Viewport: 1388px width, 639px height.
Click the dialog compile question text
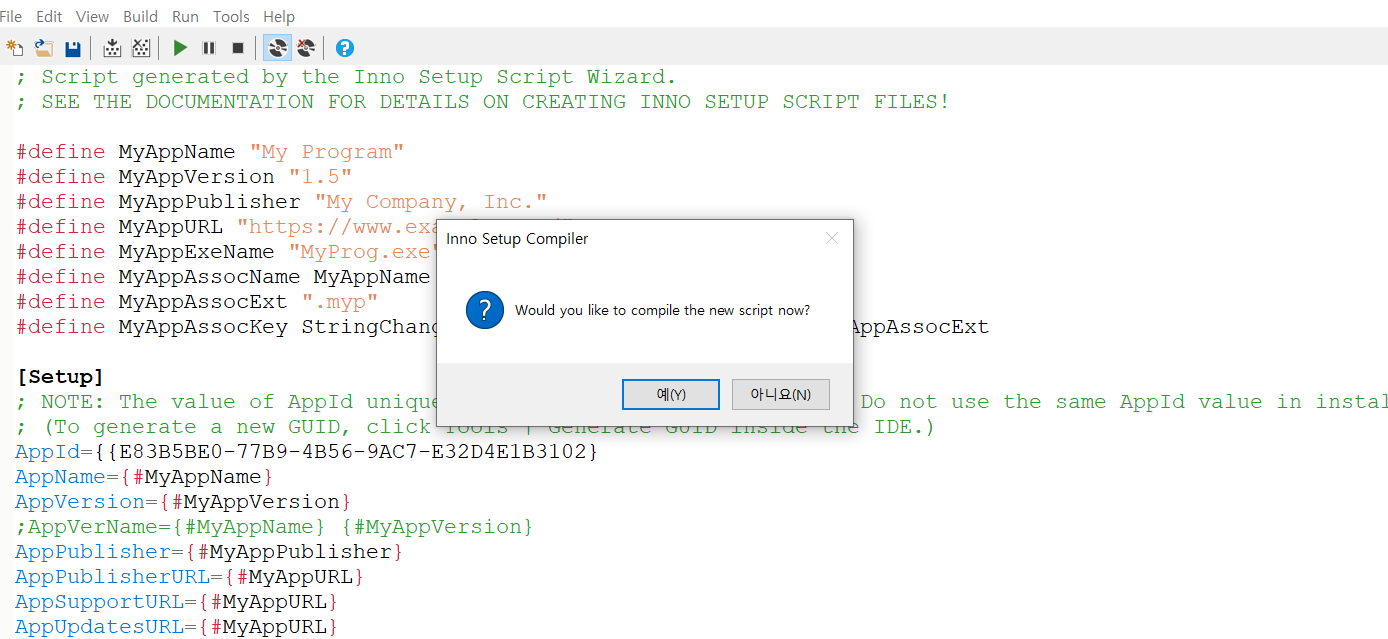click(662, 311)
